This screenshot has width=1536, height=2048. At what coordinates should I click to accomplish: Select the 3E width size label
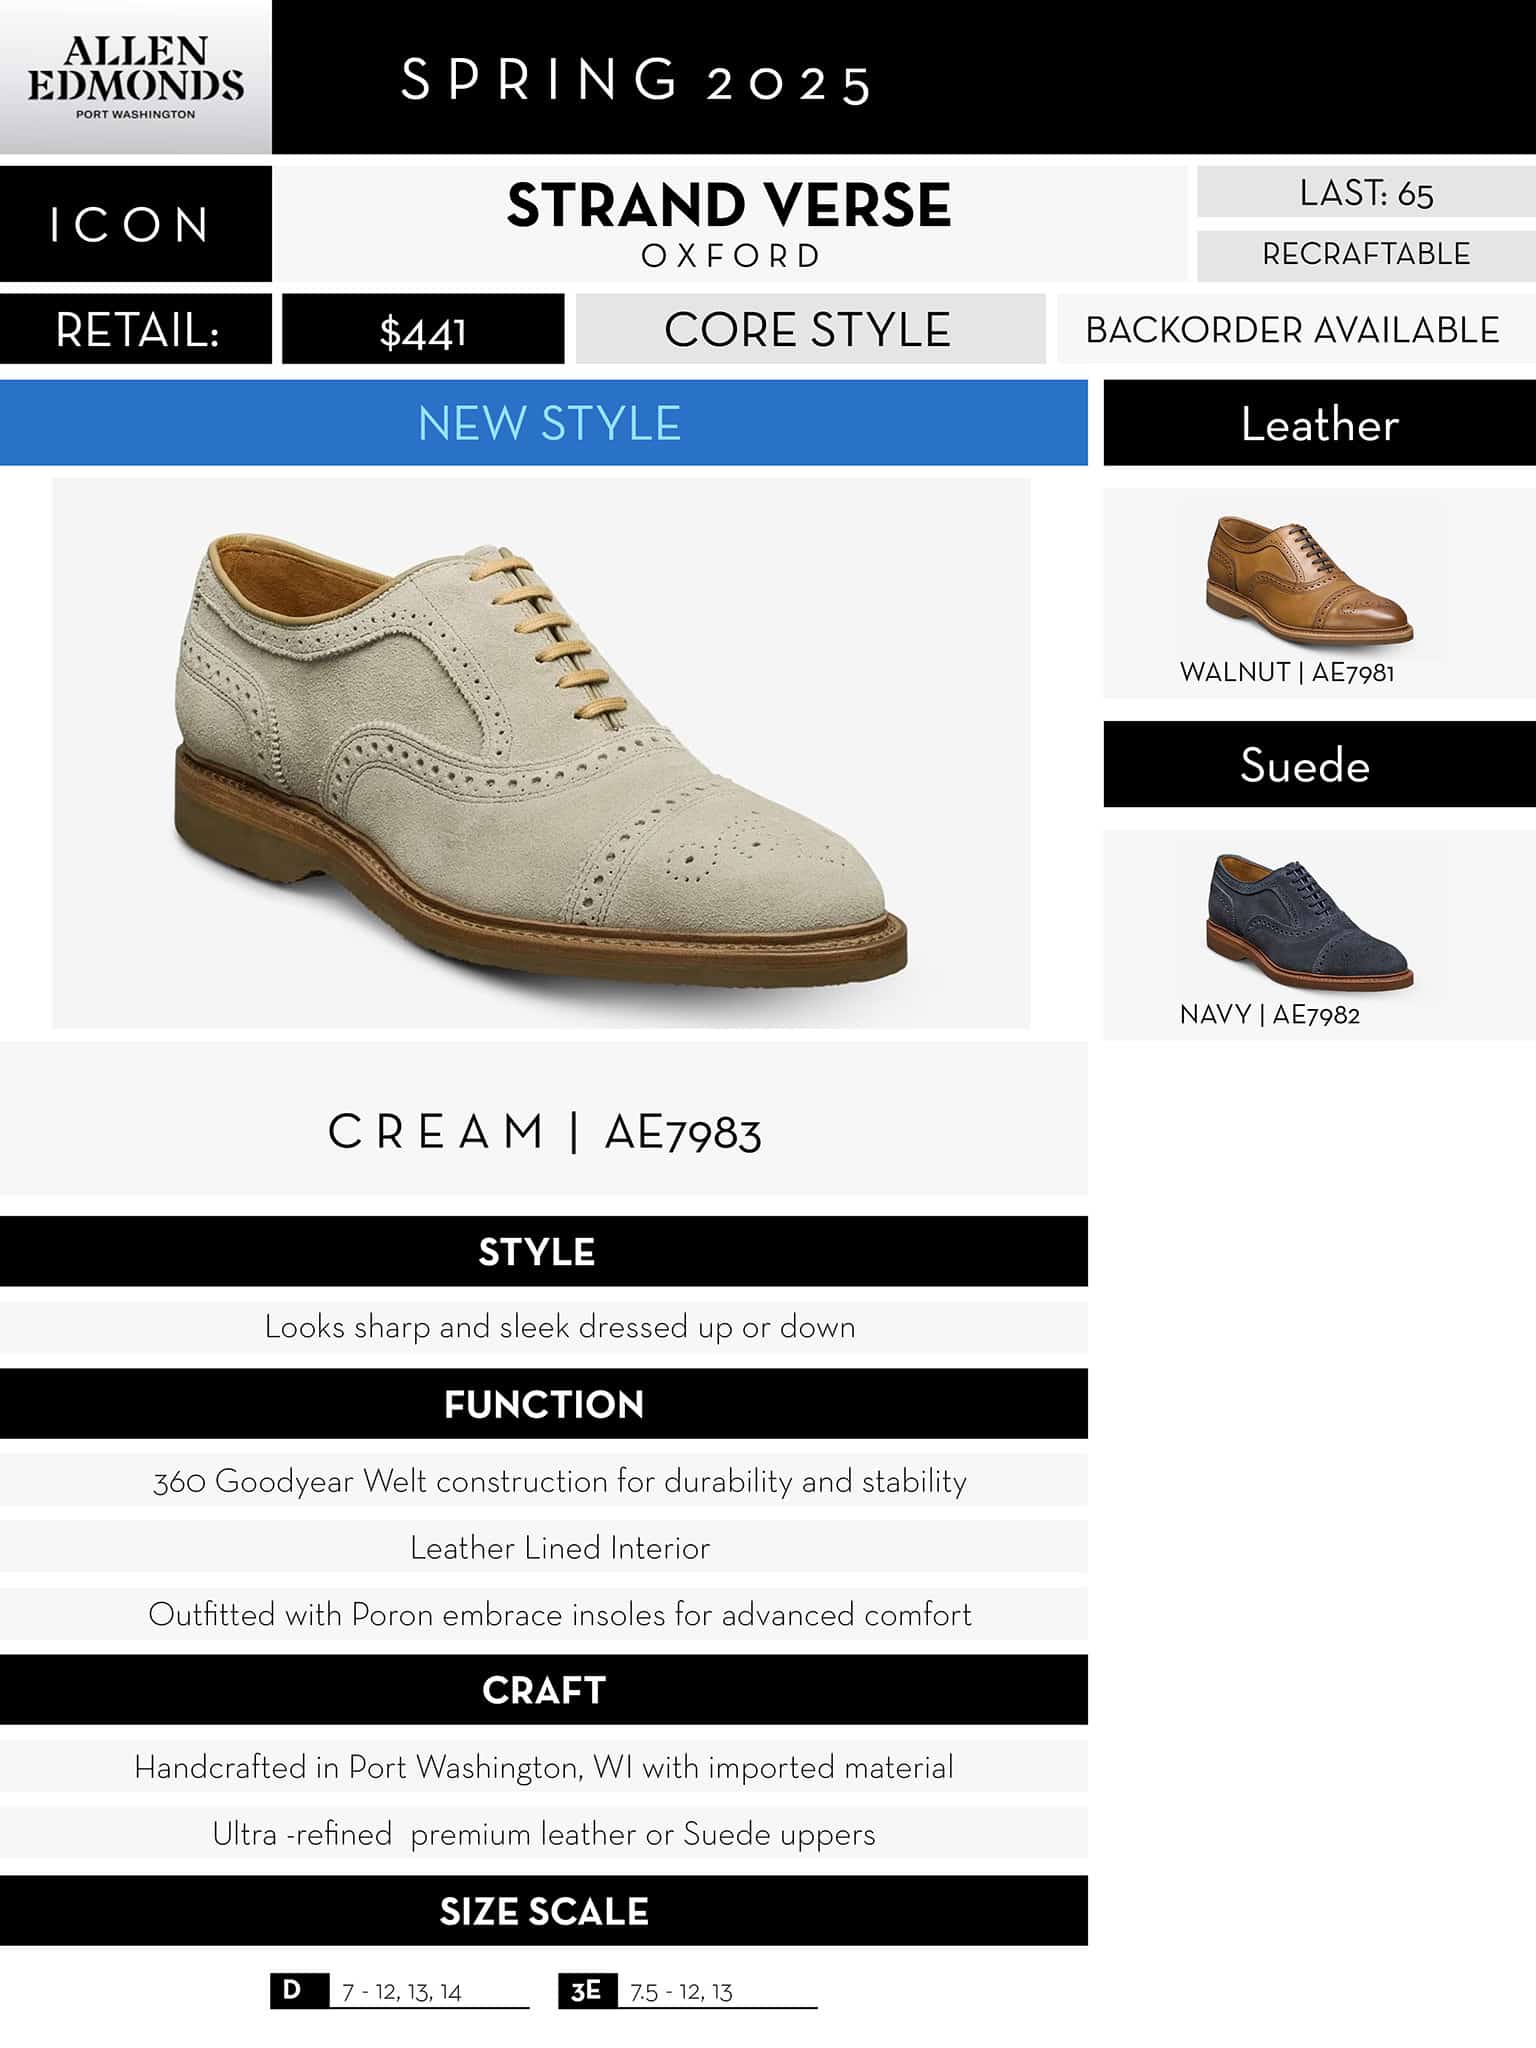tap(587, 1990)
